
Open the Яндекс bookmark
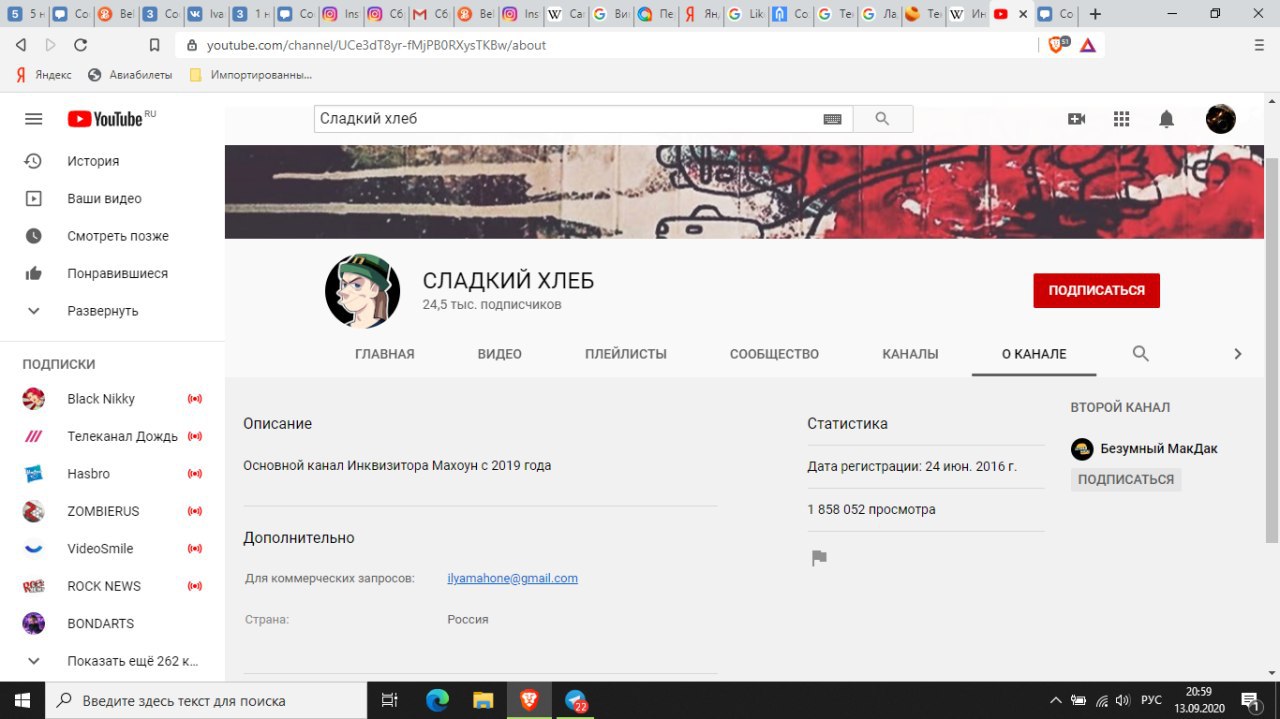point(44,74)
